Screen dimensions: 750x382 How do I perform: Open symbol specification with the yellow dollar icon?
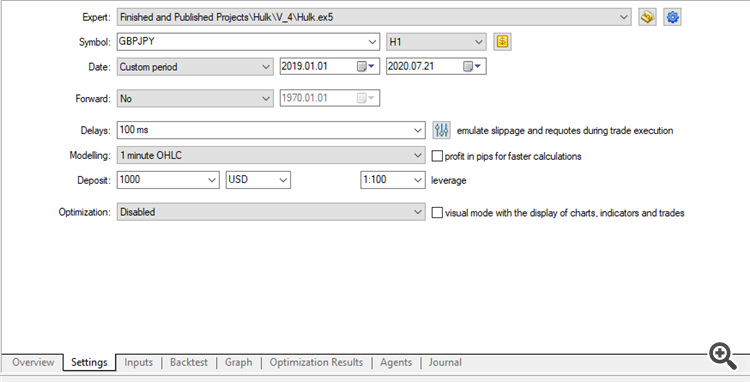[x=502, y=42]
